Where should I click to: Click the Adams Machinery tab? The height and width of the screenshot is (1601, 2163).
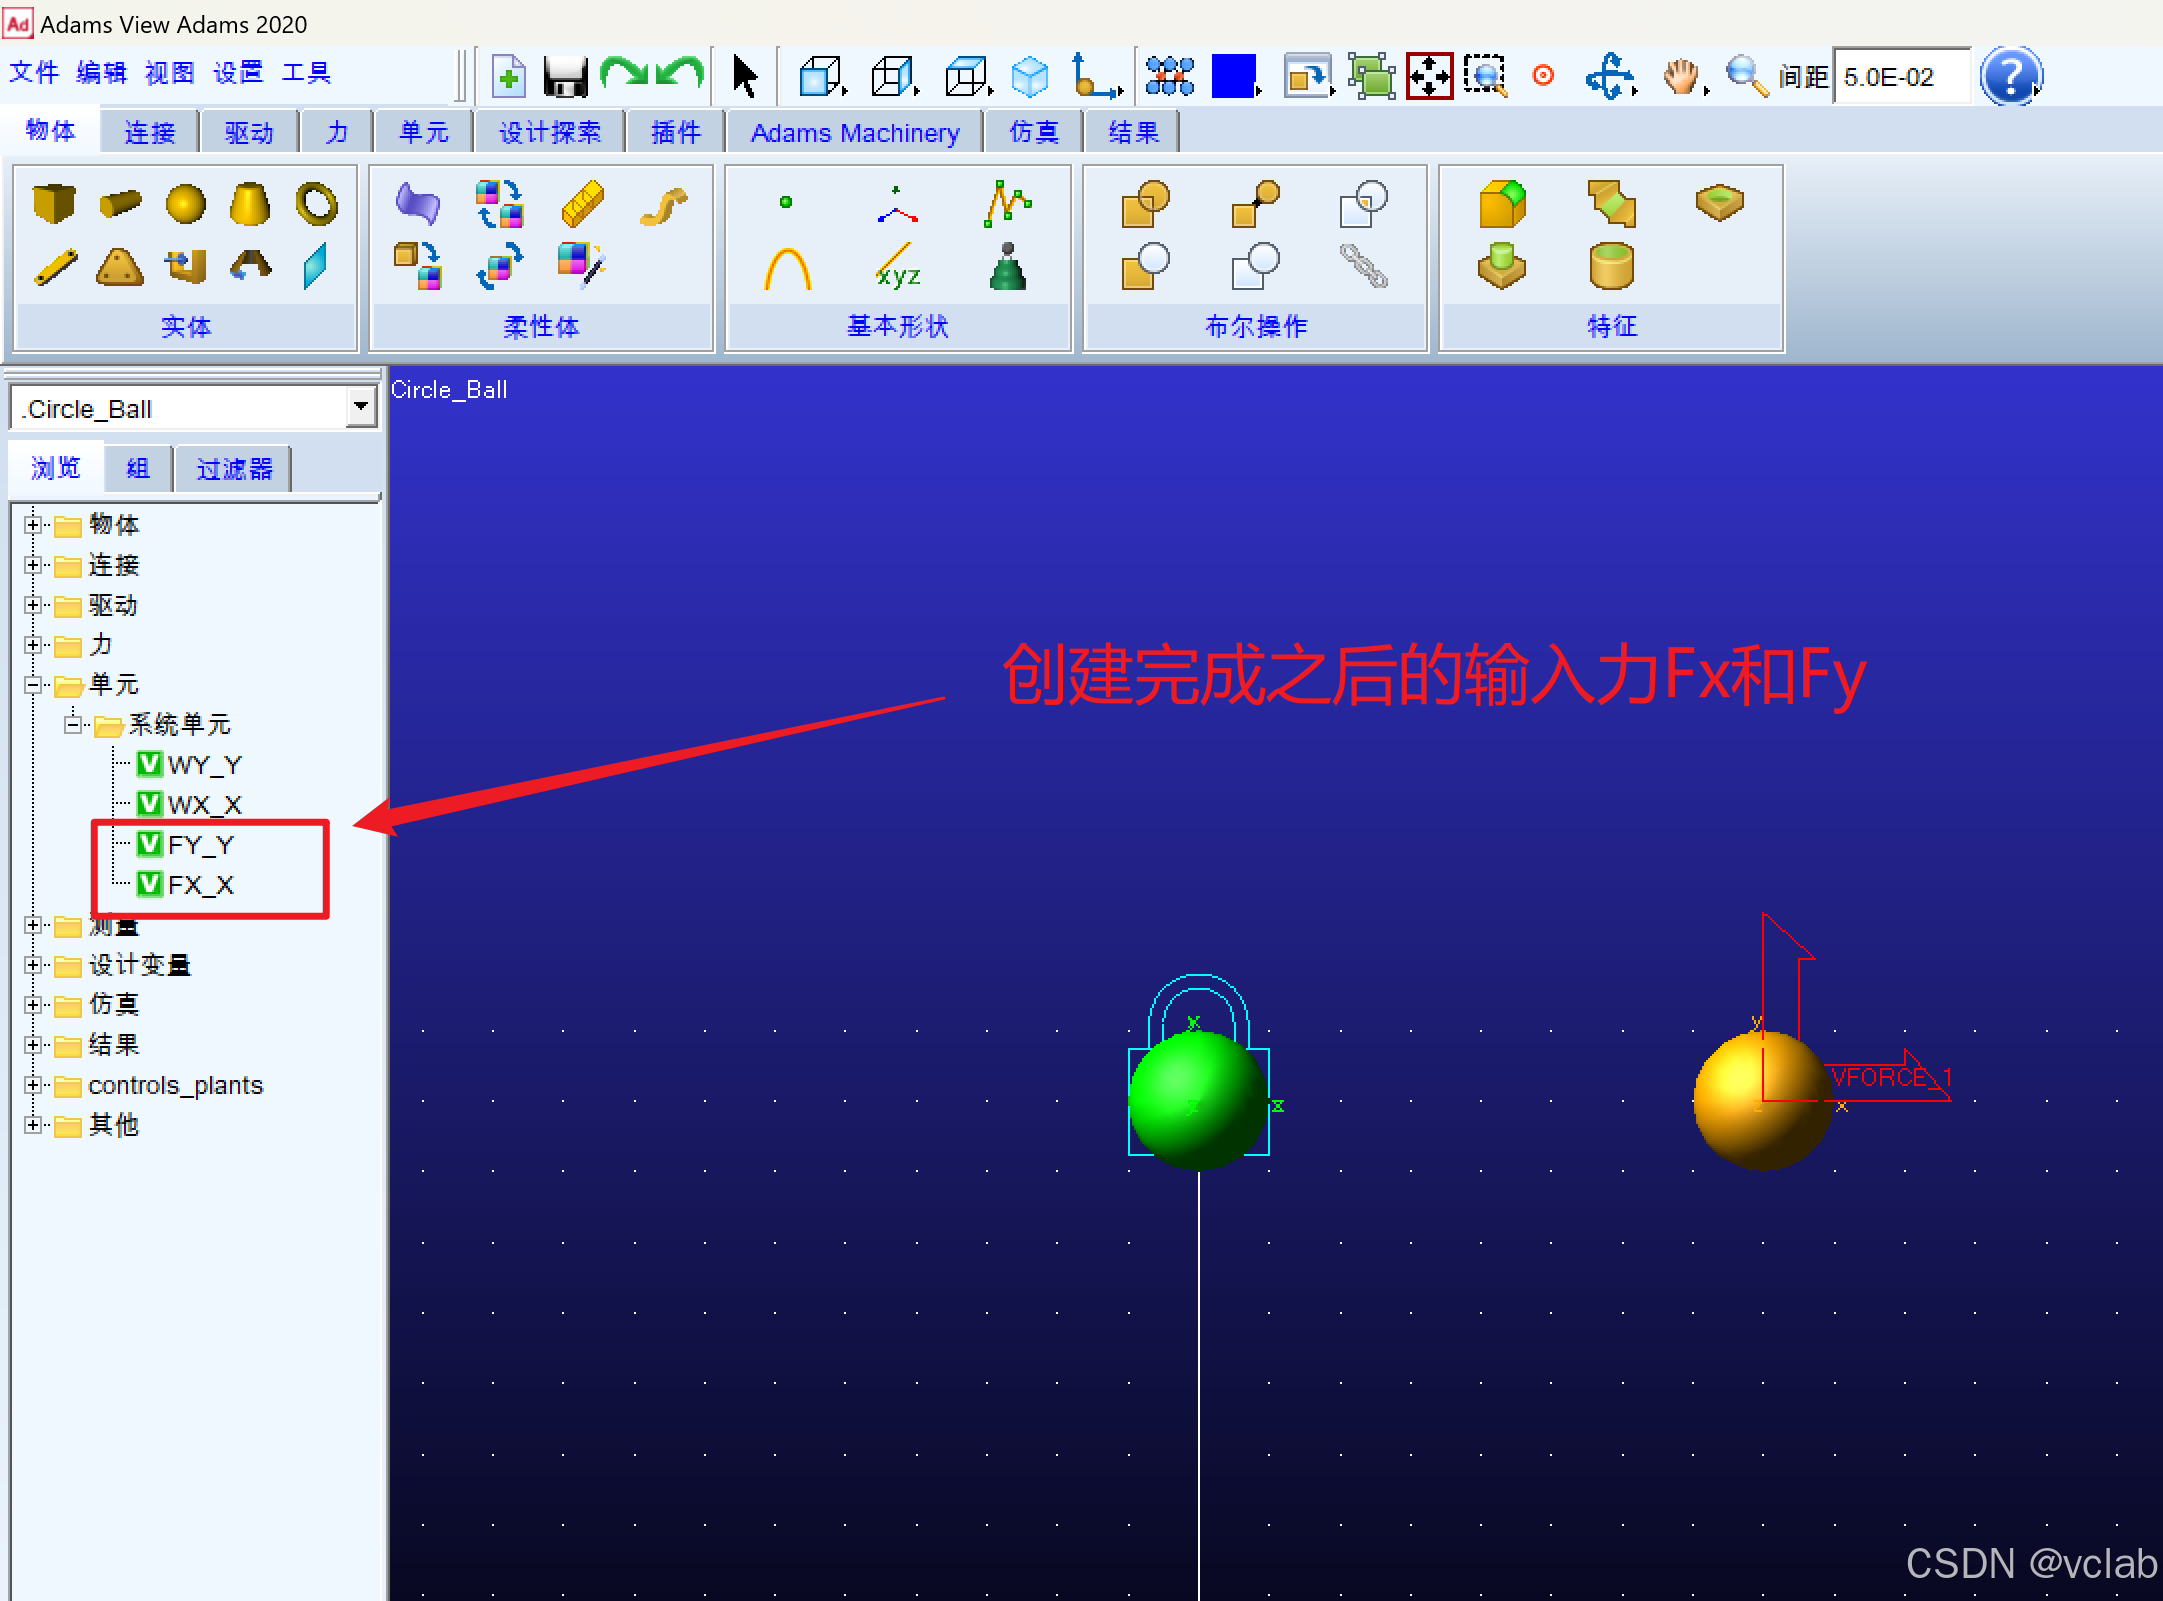pyautogui.click(x=854, y=132)
